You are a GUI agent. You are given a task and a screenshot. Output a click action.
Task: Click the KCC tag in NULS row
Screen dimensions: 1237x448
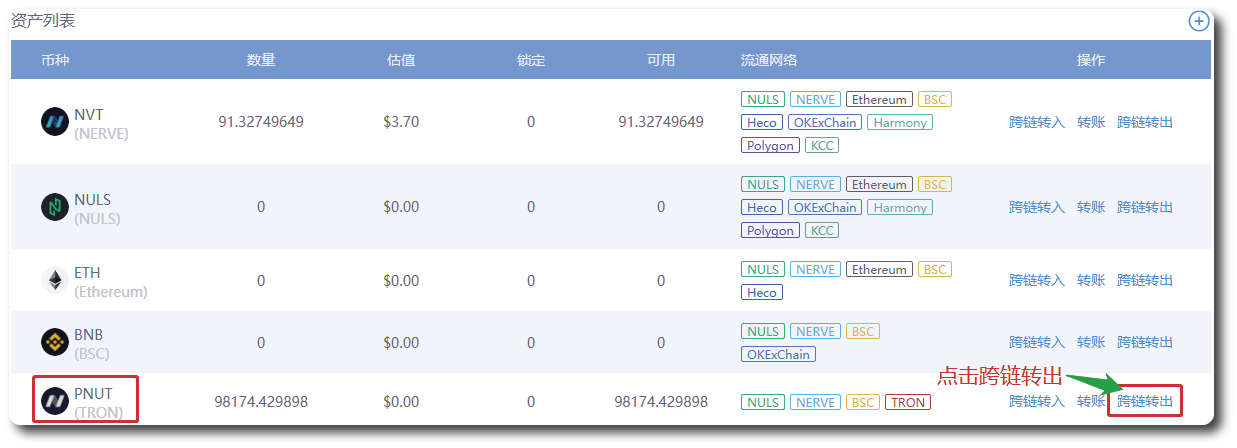click(822, 231)
